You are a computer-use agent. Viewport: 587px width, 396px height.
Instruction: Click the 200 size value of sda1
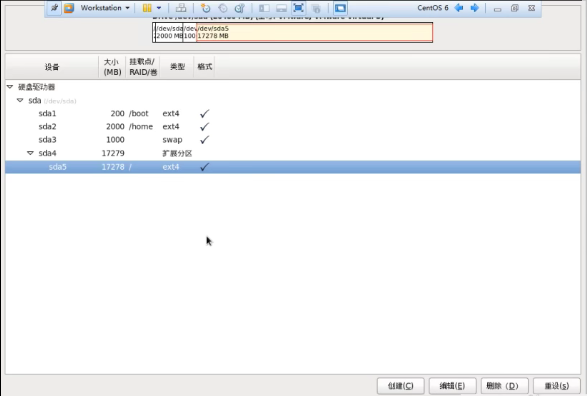click(117, 113)
